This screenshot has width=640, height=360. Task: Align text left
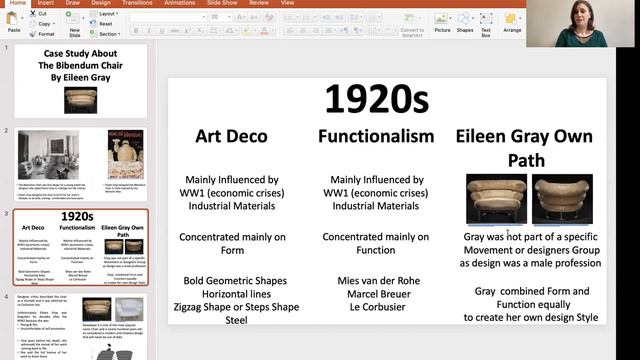289,31
